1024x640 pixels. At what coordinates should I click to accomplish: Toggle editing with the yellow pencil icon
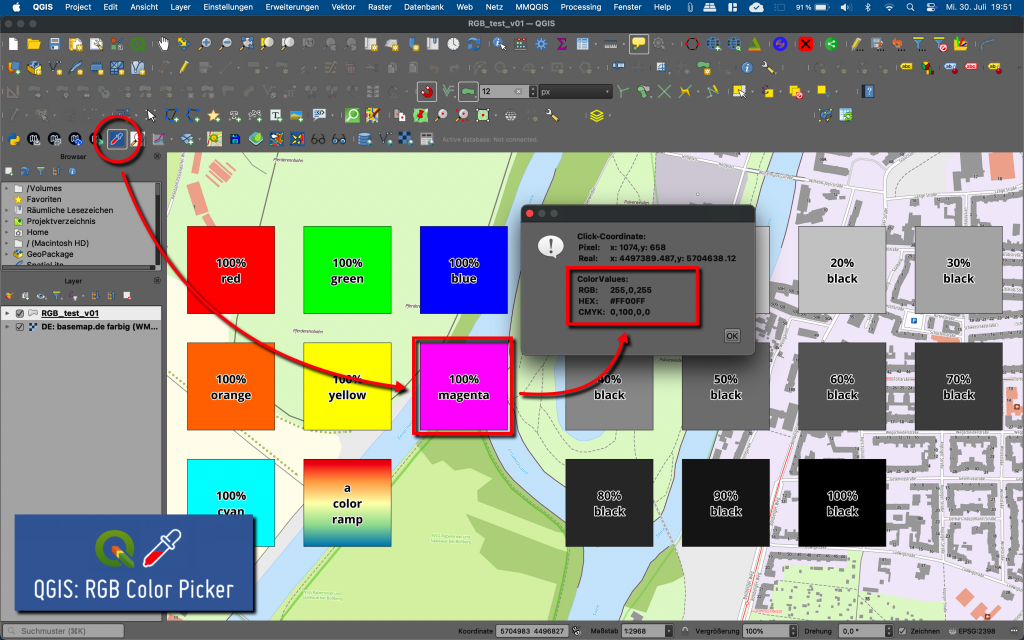184,67
